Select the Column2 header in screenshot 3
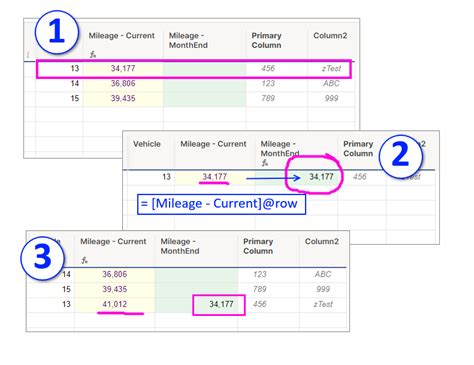Screen dimensions: 474x365 coord(322,242)
